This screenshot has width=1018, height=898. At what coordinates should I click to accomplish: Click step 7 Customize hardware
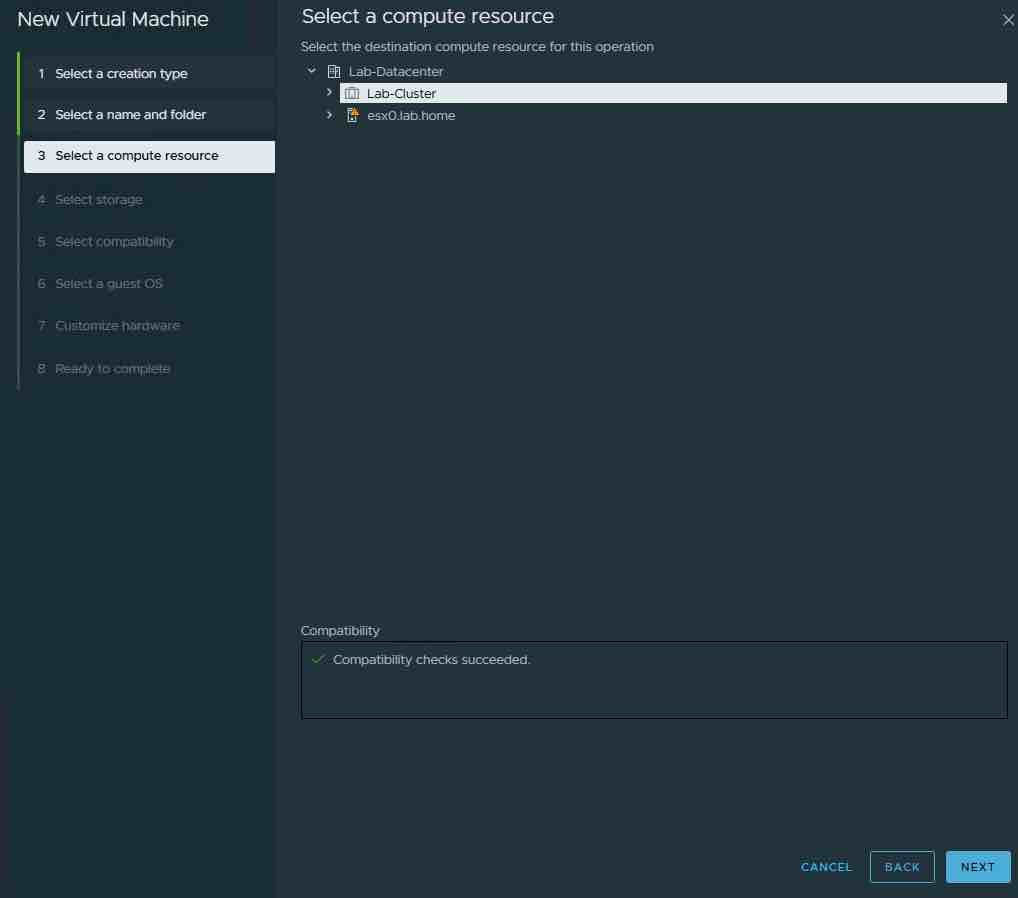pos(117,326)
